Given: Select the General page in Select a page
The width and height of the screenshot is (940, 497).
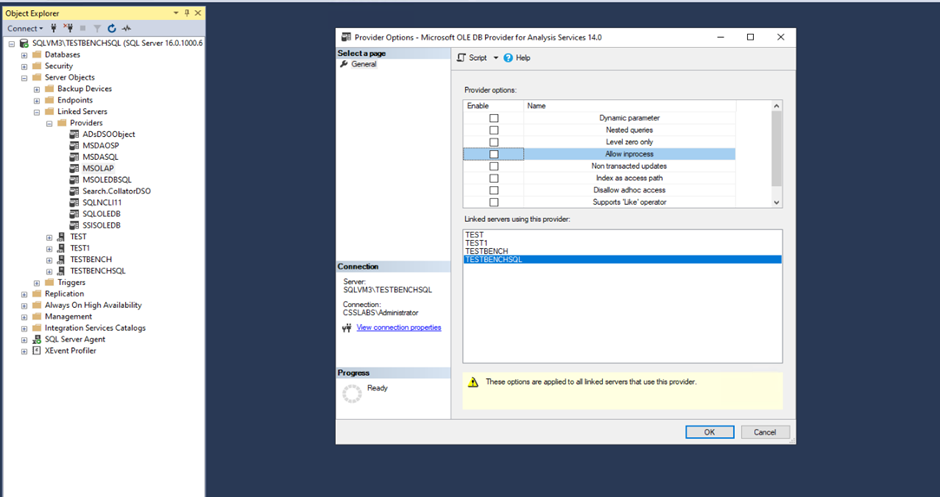Looking at the screenshot, I should tap(364, 64).
